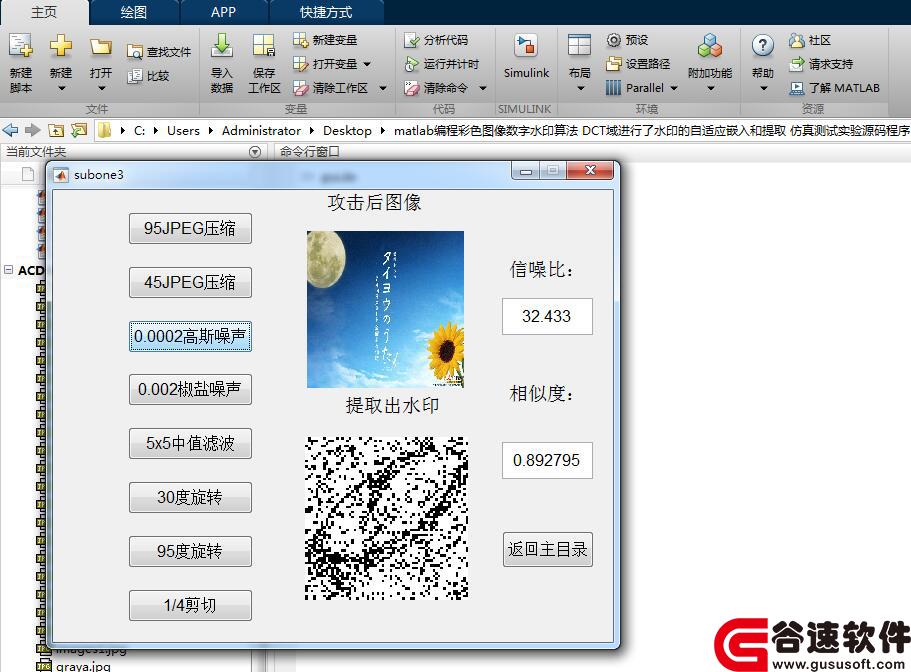Click the 打开变量 (Open Variable) icon
911x672 pixels.
(x=300, y=63)
